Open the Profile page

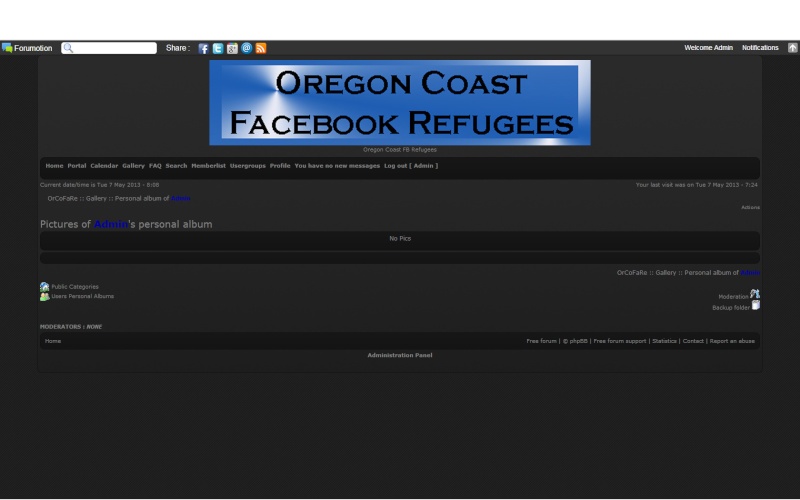[x=280, y=166]
